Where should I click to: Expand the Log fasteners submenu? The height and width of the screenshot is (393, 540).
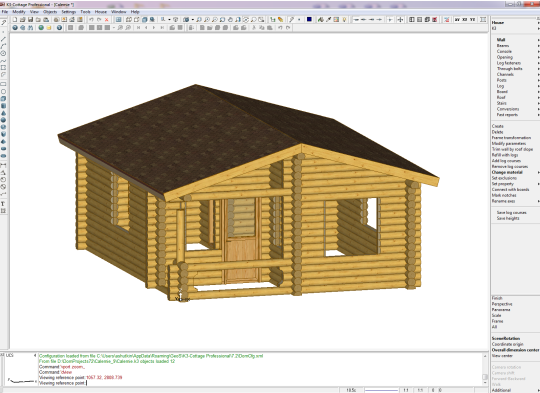pyautogui.click(x=517, y=63)
